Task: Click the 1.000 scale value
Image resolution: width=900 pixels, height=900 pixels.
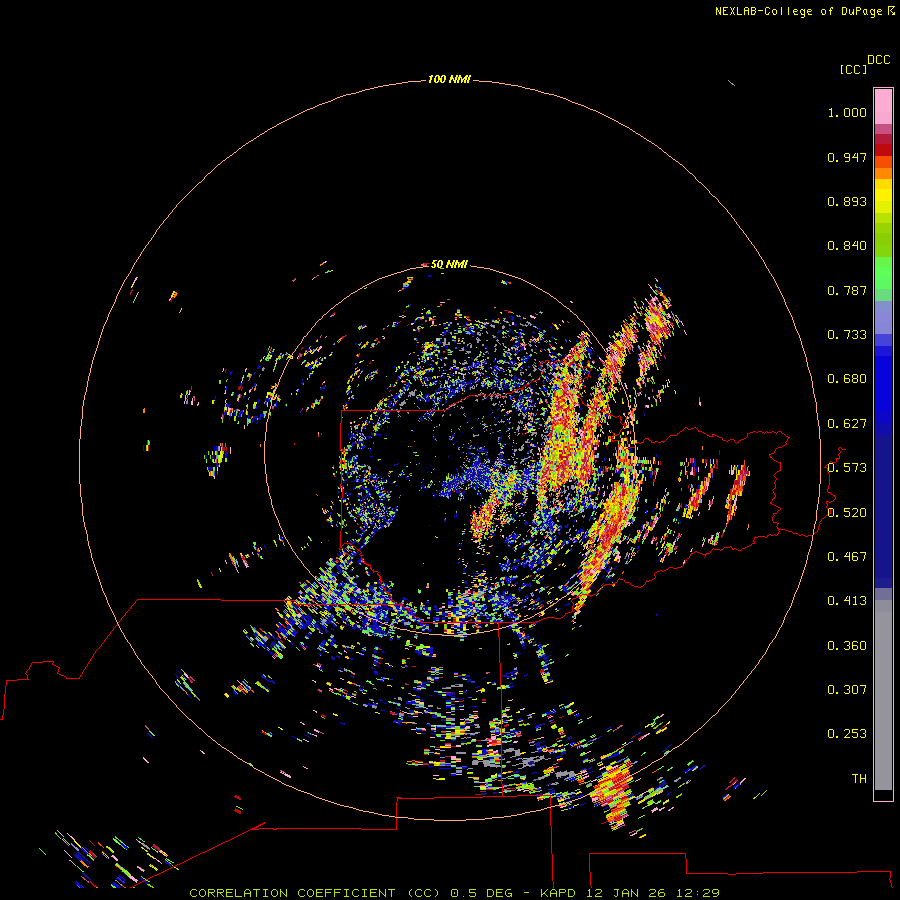Action: pos(847,112)
